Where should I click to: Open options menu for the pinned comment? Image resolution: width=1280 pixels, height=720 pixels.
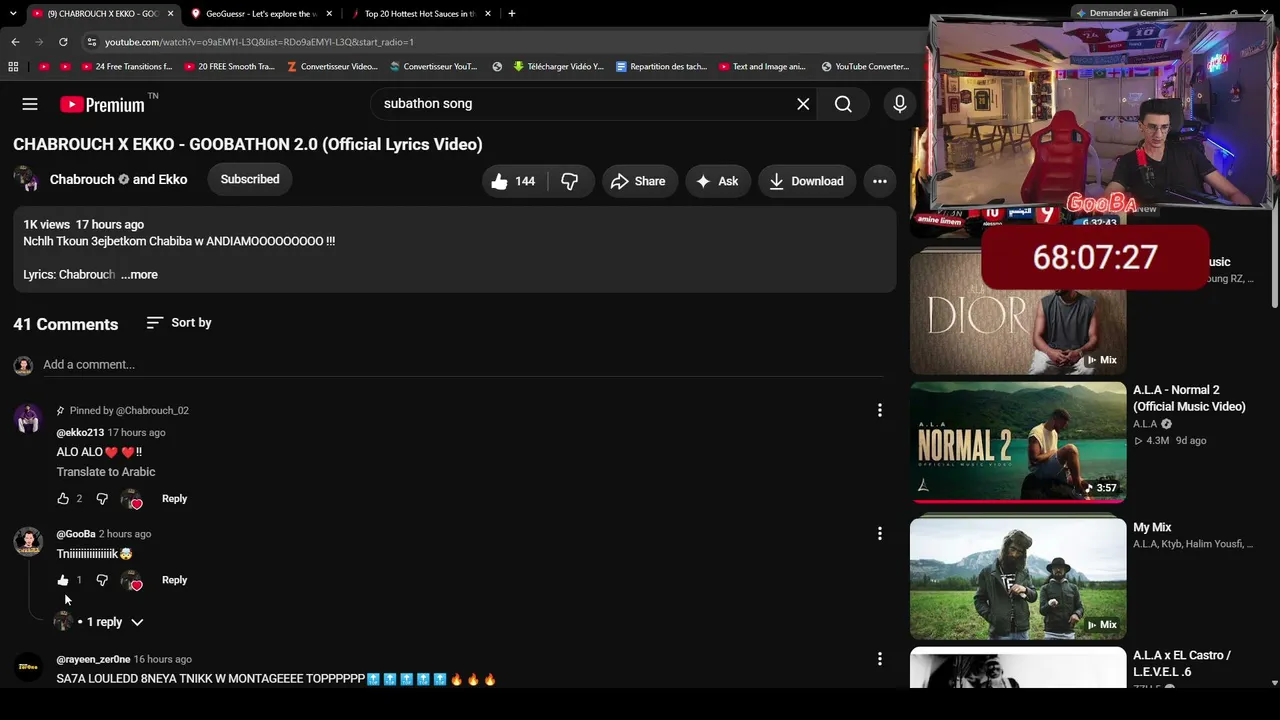pyautogui.click(x=880, y=411)
